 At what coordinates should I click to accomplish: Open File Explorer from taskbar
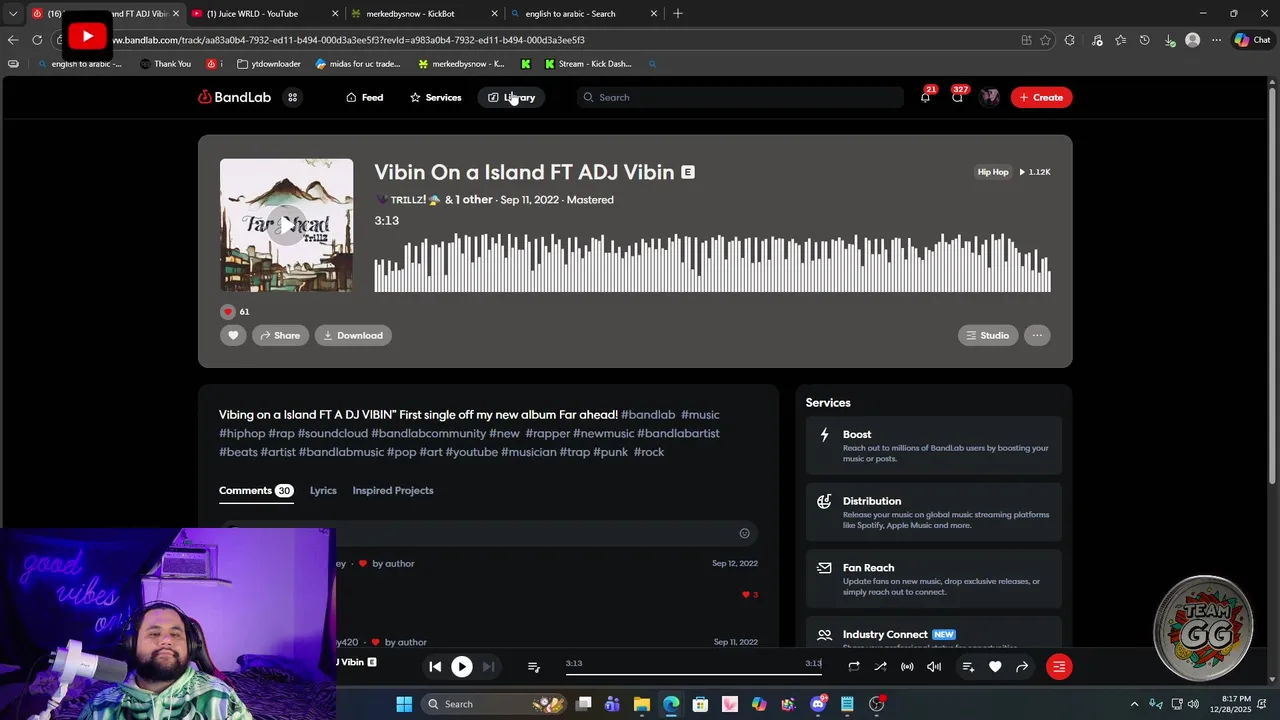point(642,704)
